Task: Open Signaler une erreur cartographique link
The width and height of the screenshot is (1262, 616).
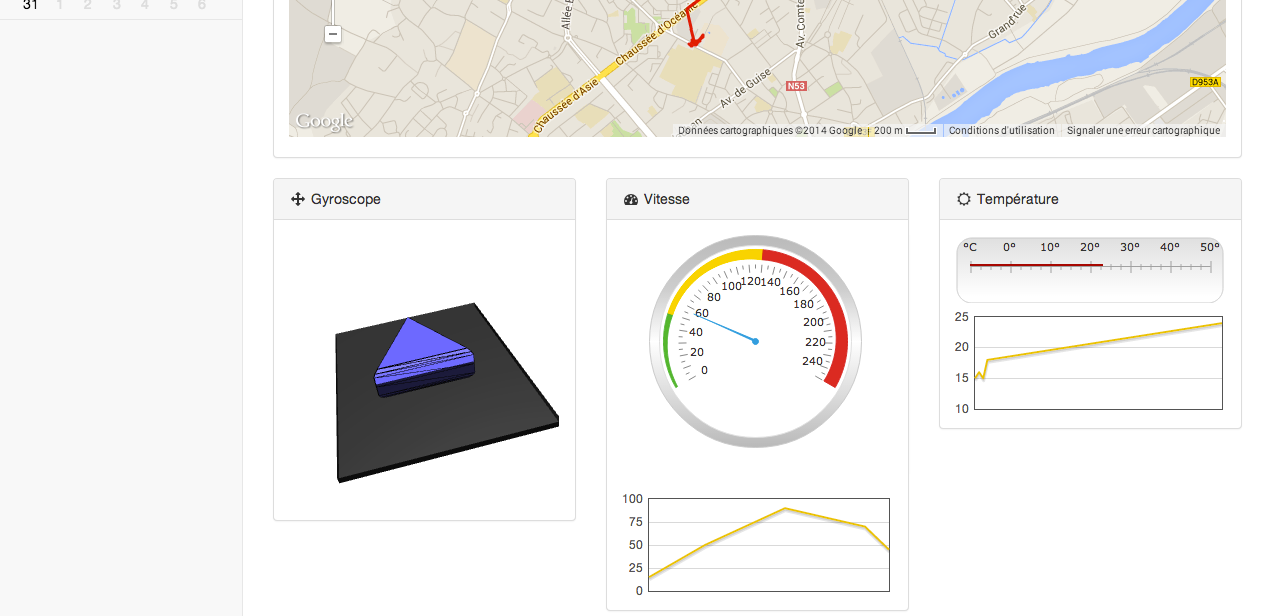Action: click(1143, 131)
